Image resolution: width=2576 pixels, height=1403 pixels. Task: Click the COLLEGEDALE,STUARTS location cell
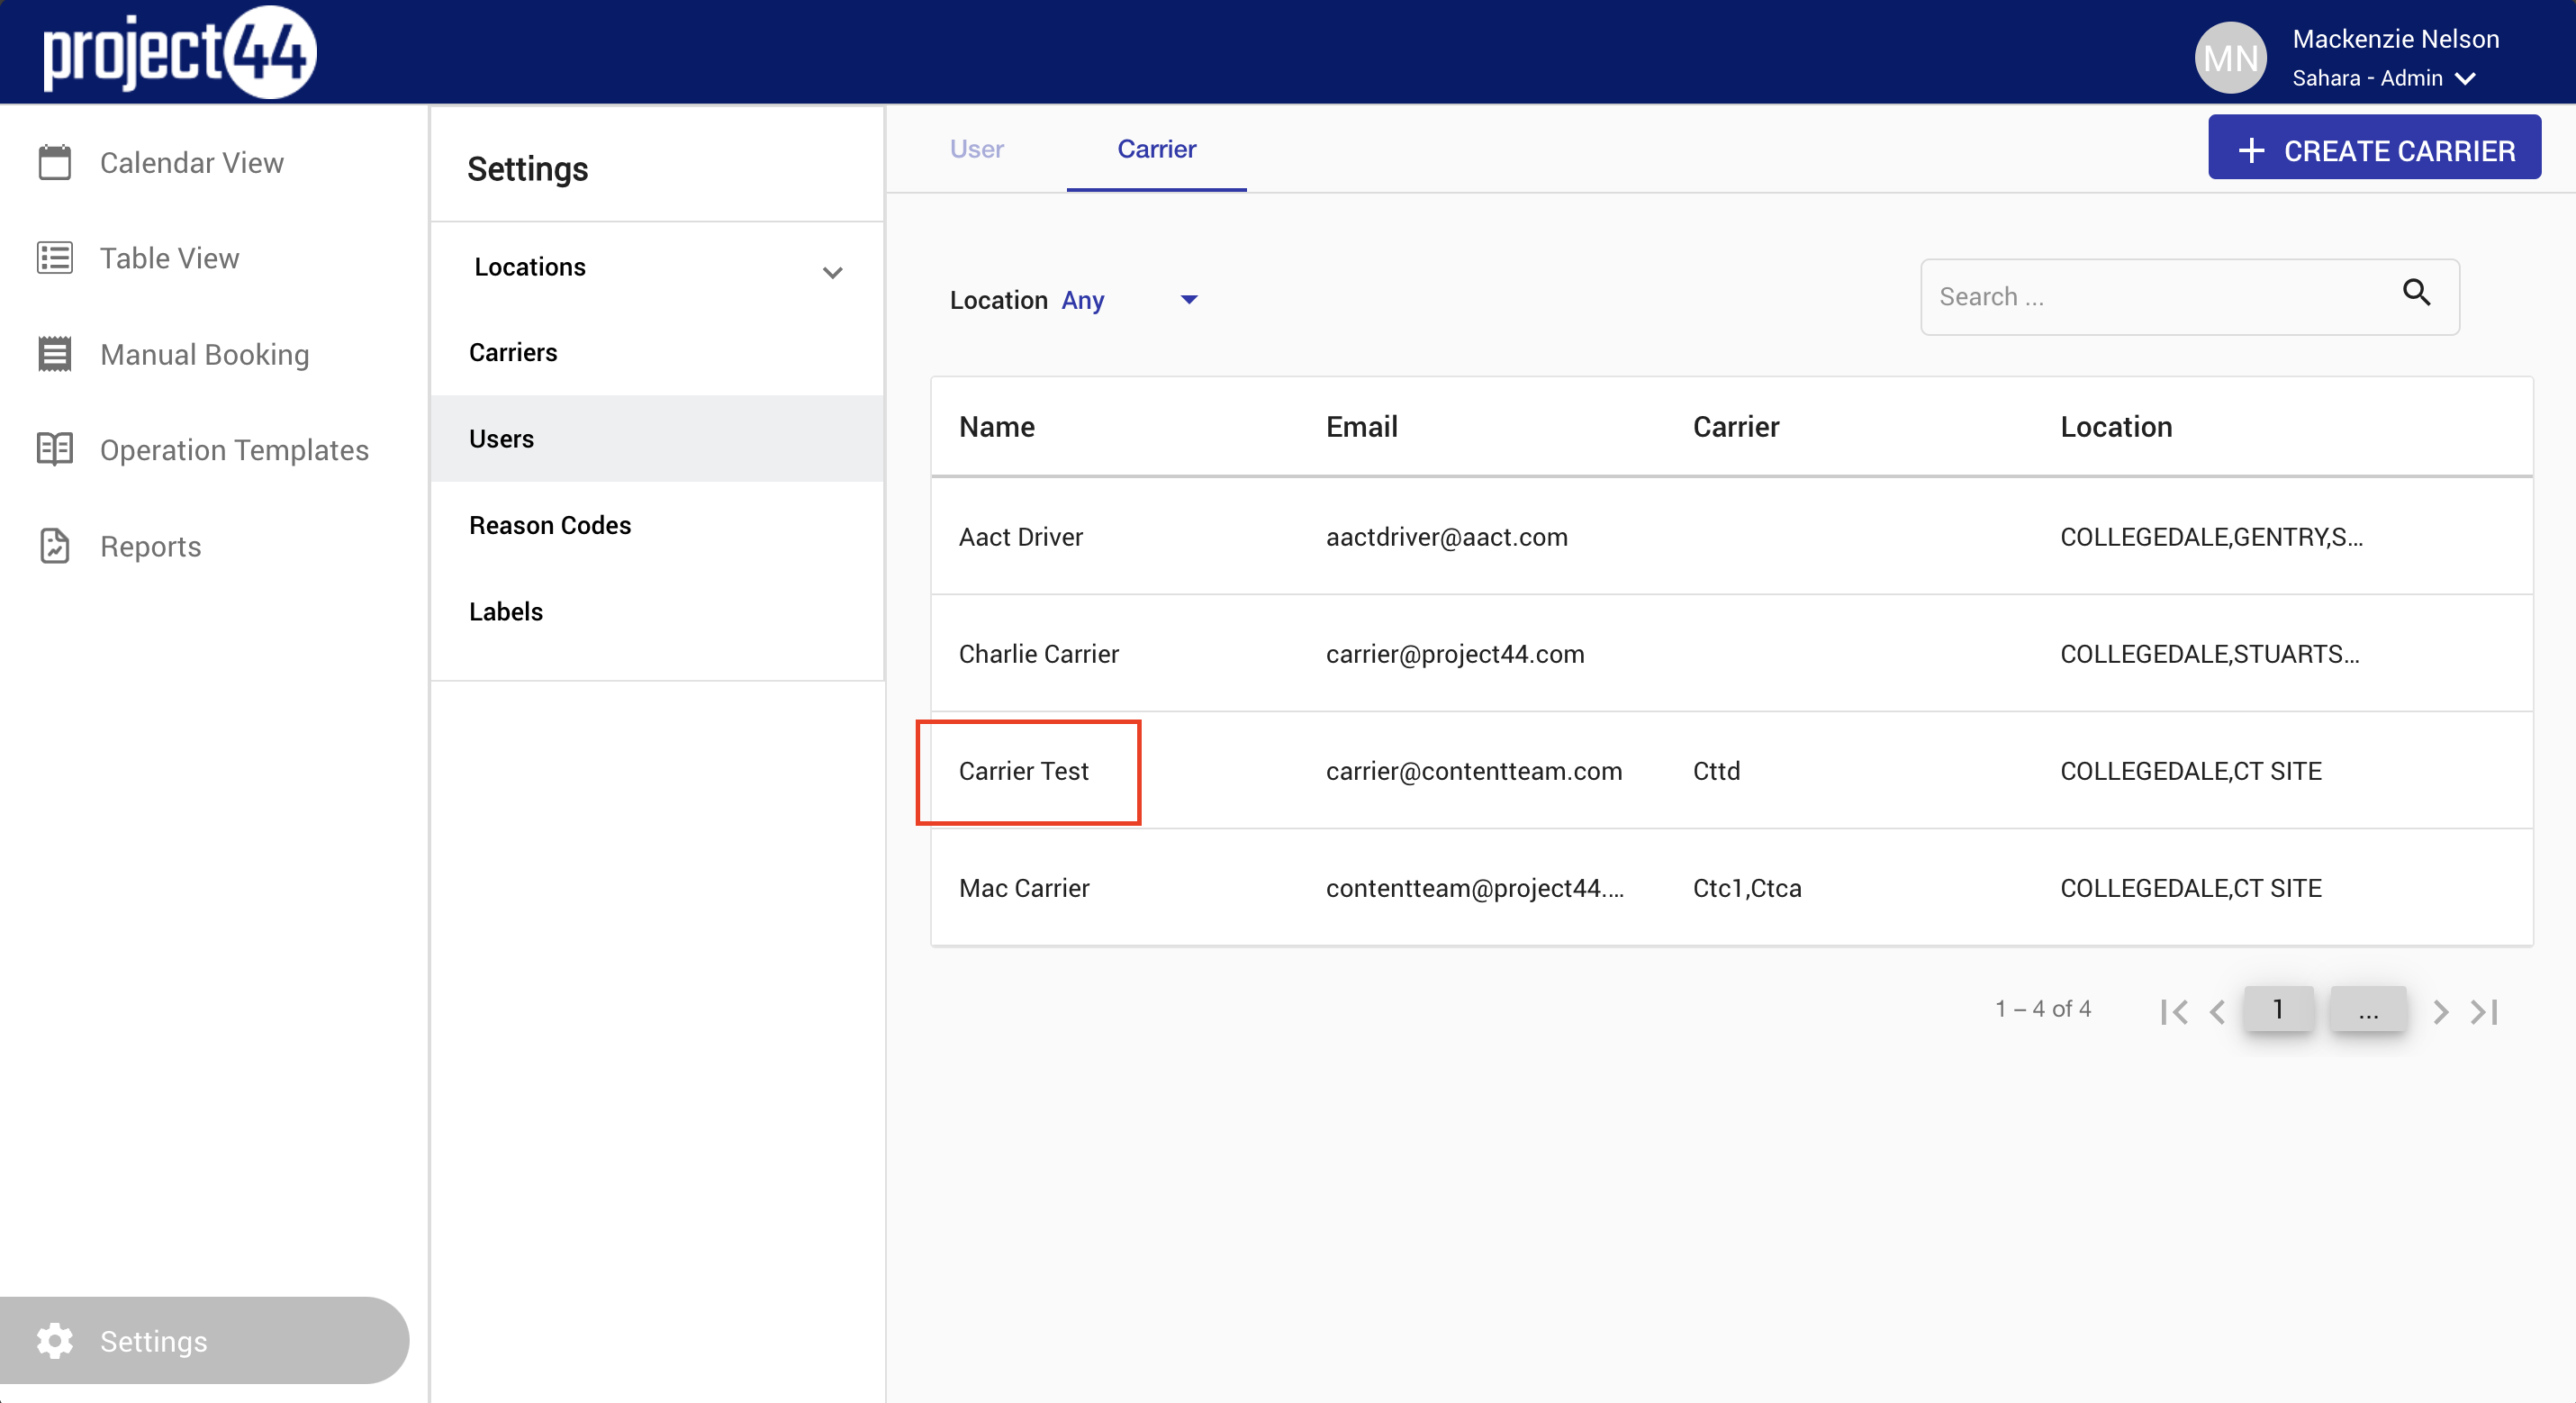tap(2209, 654)
